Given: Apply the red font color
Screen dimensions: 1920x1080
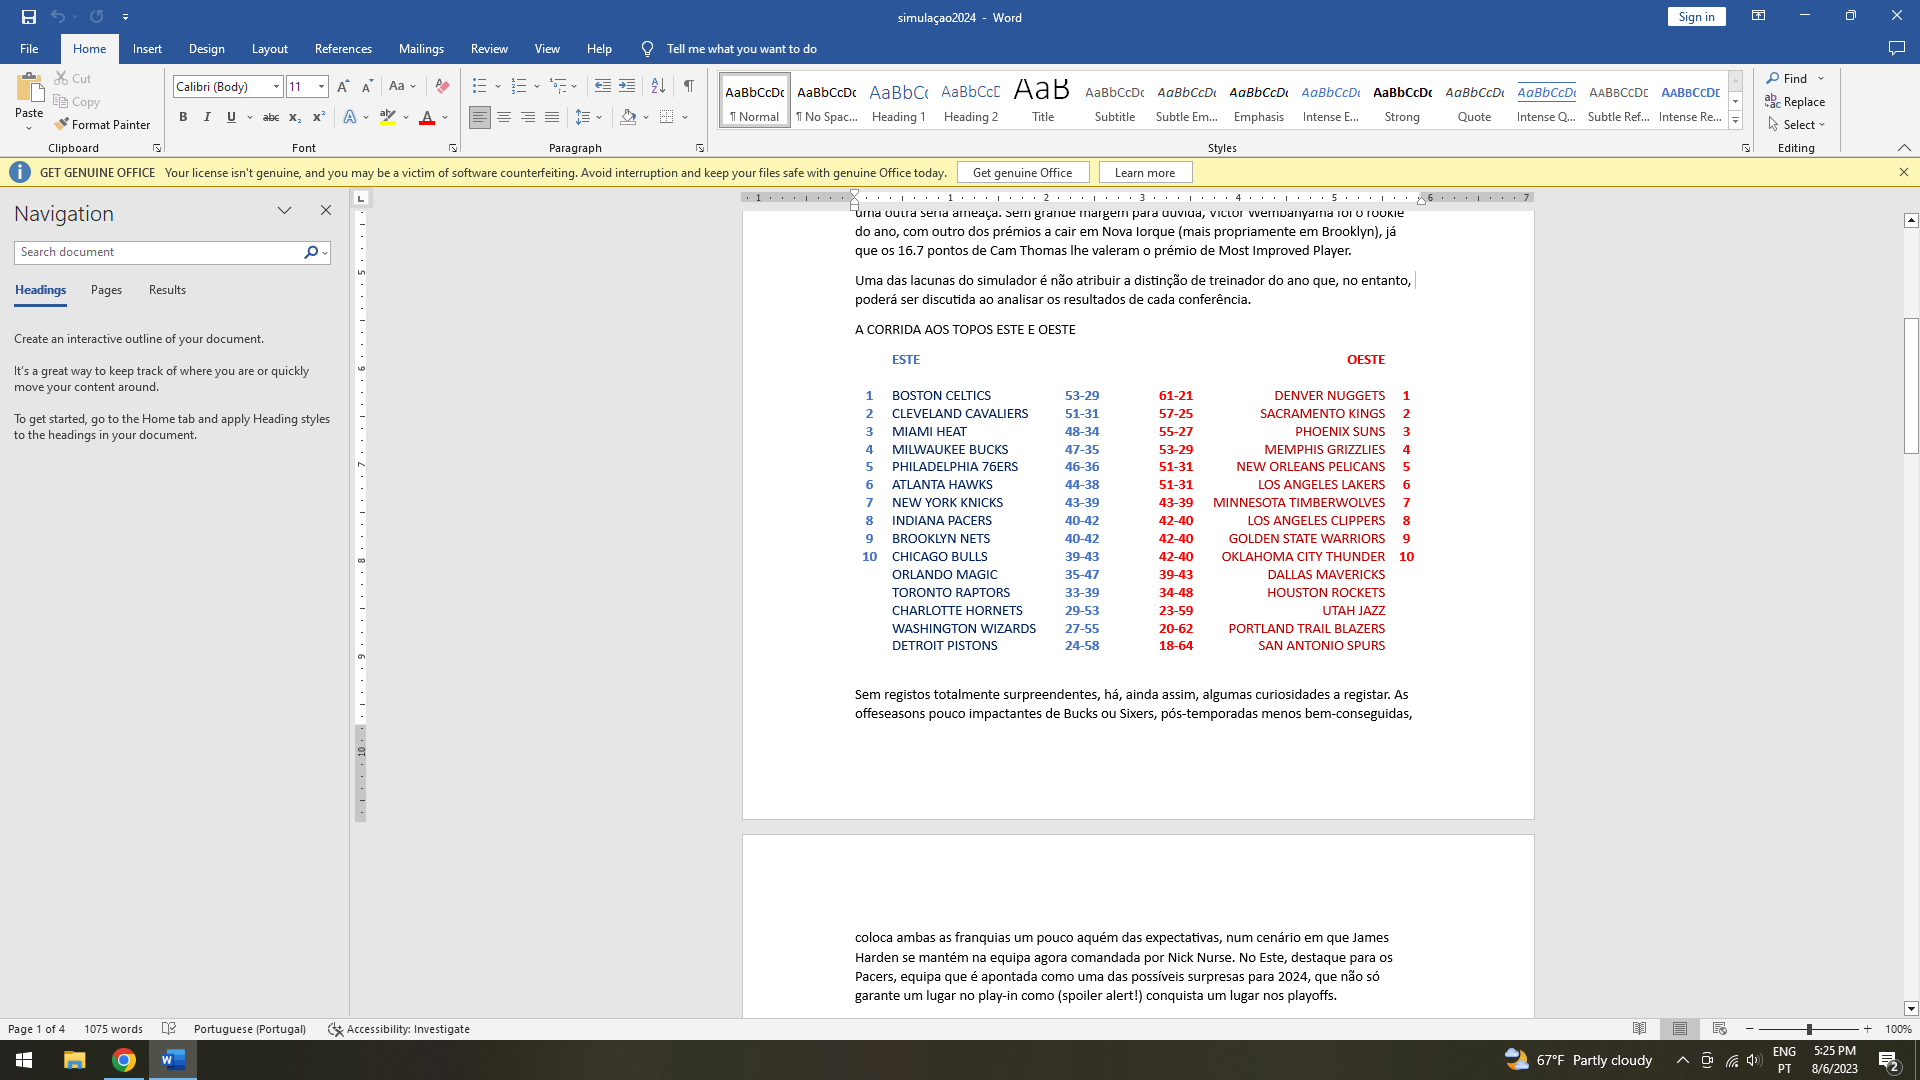Looking at the screenshot, I should [x=427, y=118].
